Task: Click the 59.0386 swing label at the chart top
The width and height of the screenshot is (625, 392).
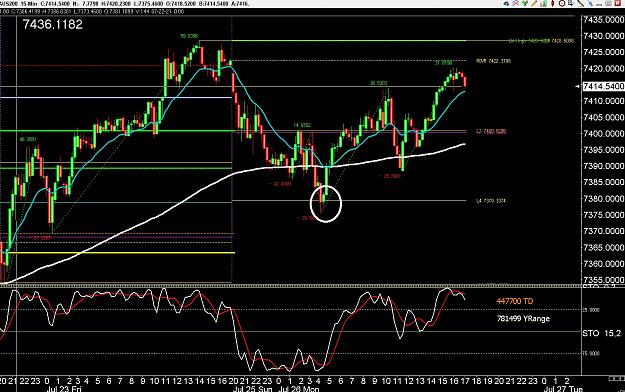Action: 189,36
